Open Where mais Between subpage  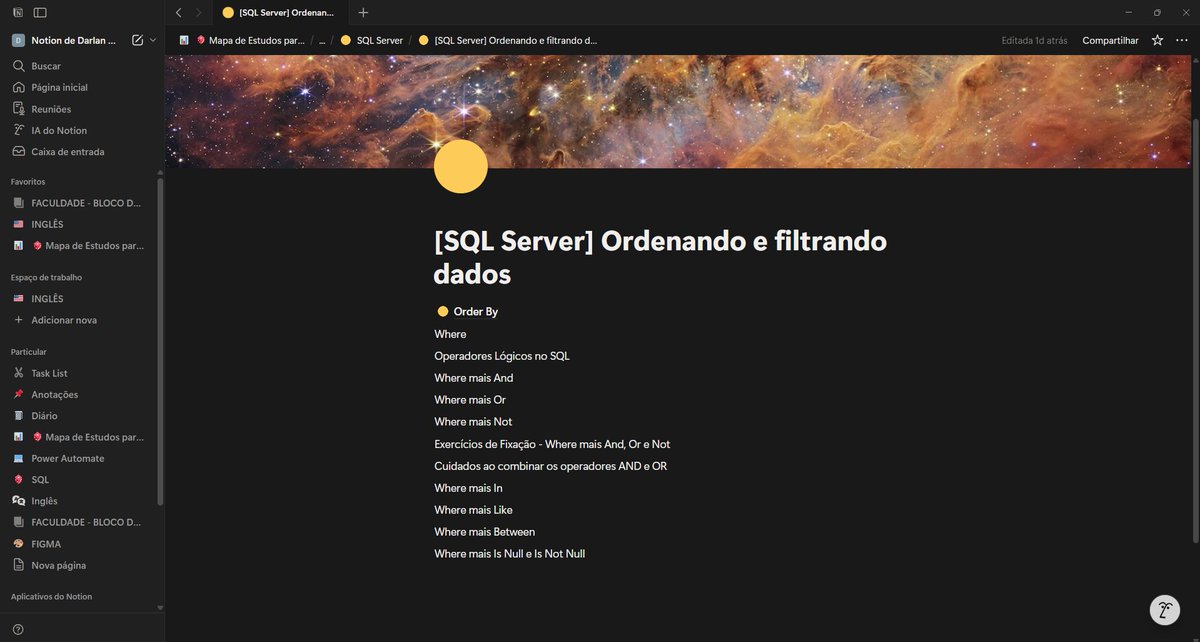point(485,532)
